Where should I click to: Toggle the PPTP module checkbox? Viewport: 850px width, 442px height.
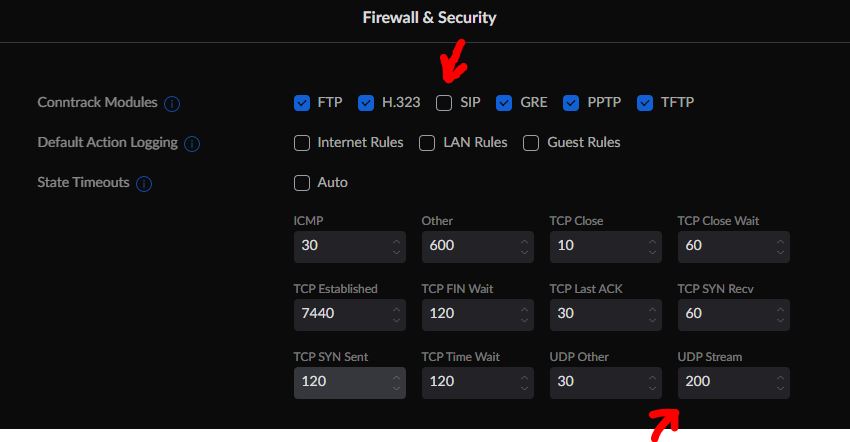572,102
